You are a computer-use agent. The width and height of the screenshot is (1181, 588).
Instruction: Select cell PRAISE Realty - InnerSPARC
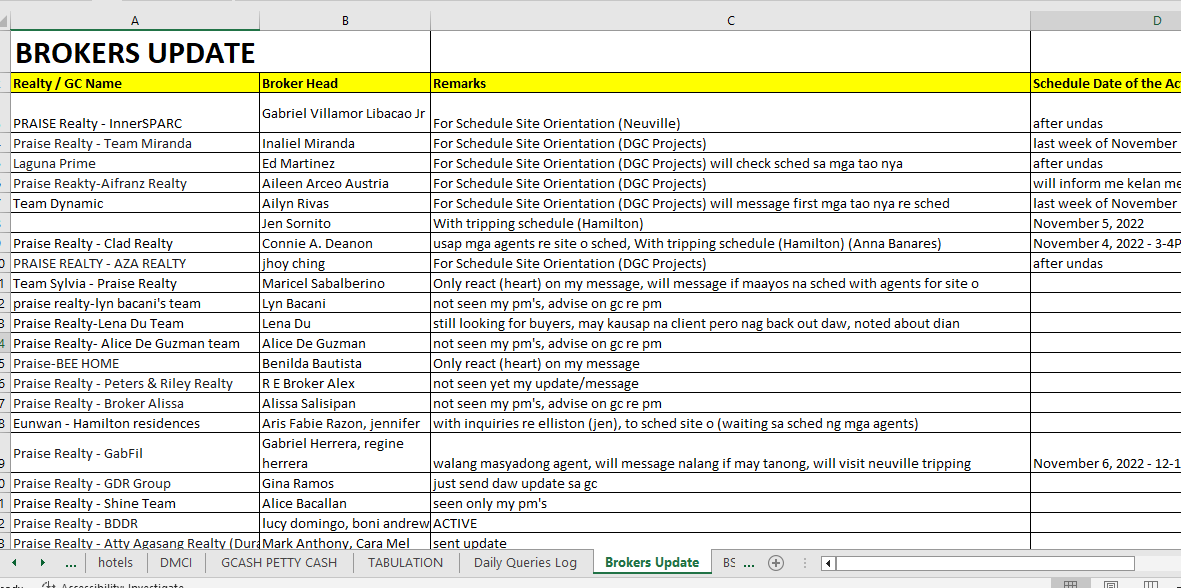point(135,113)
